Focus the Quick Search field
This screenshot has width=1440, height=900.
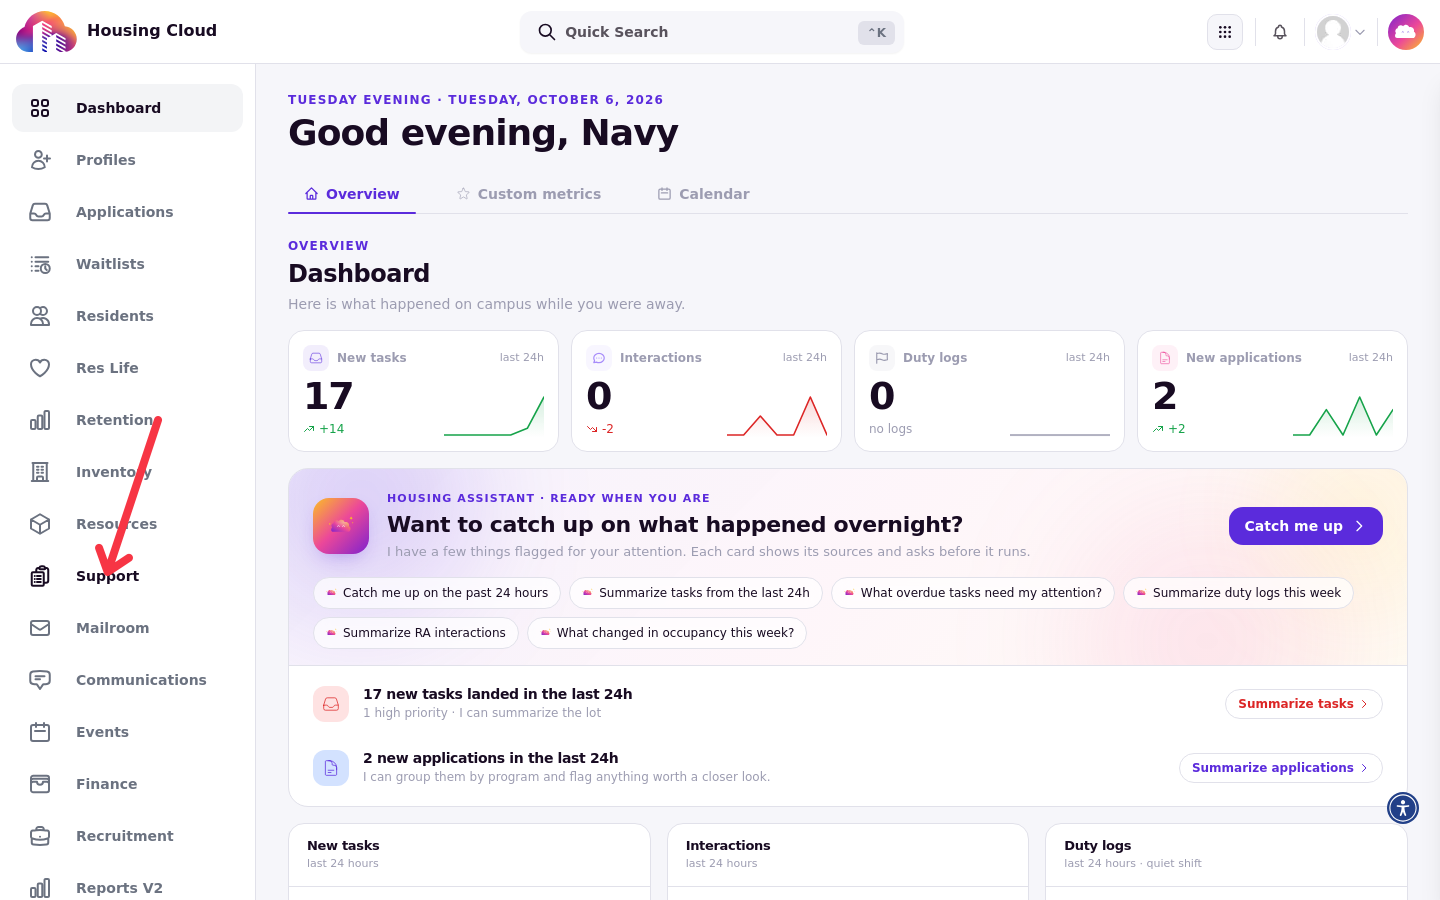pos(712,32)
